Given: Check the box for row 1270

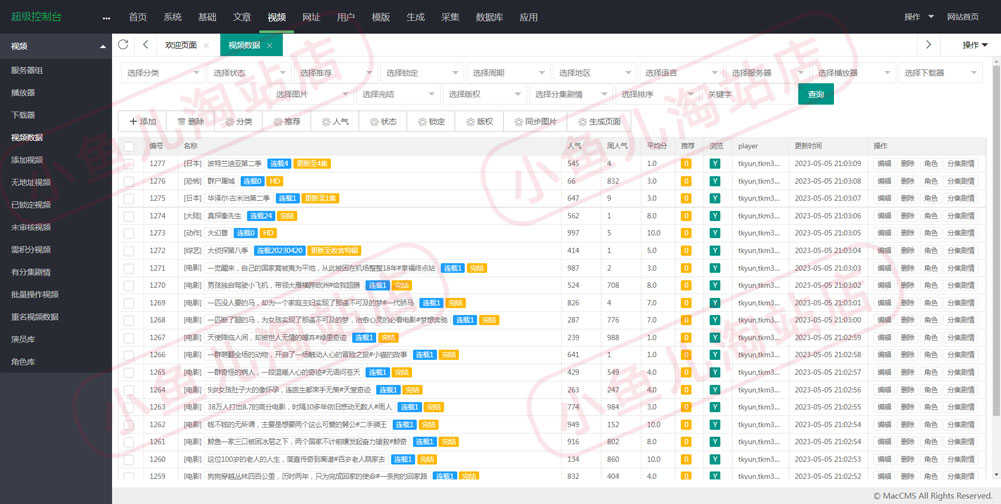Looking at the screenshot, I should point(129,285).
